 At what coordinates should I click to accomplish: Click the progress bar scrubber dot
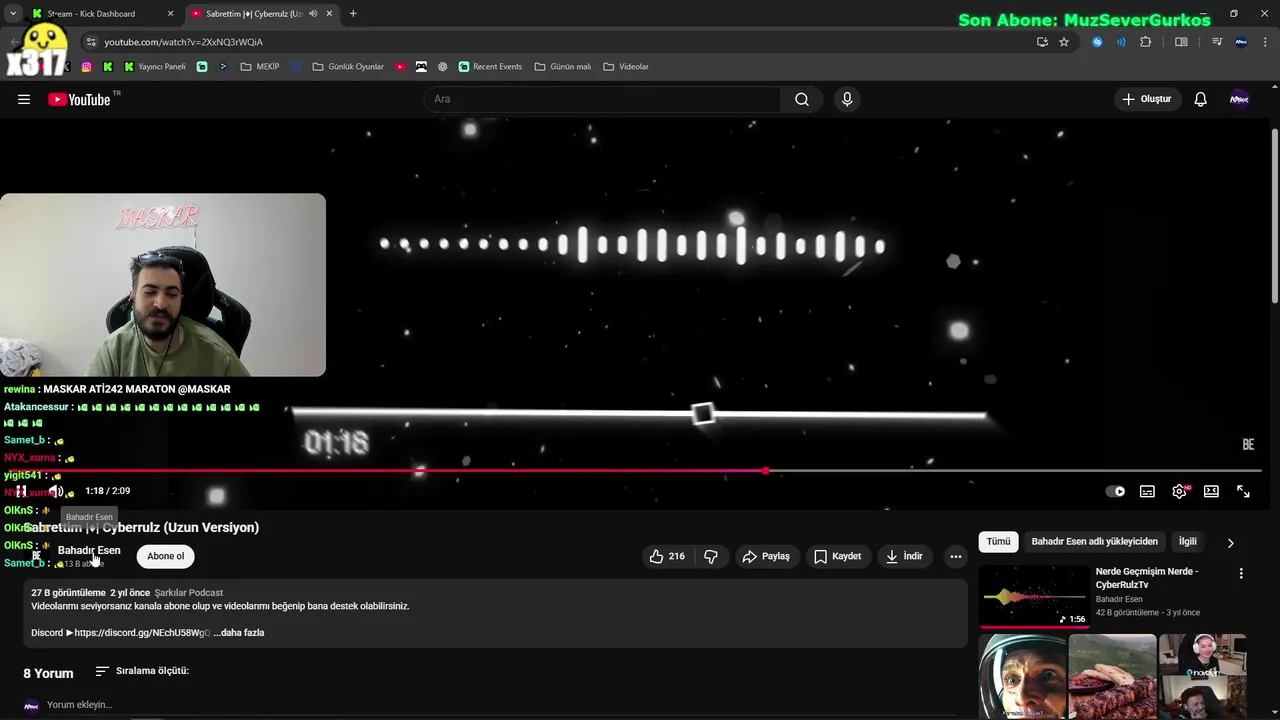click(765, 471)
